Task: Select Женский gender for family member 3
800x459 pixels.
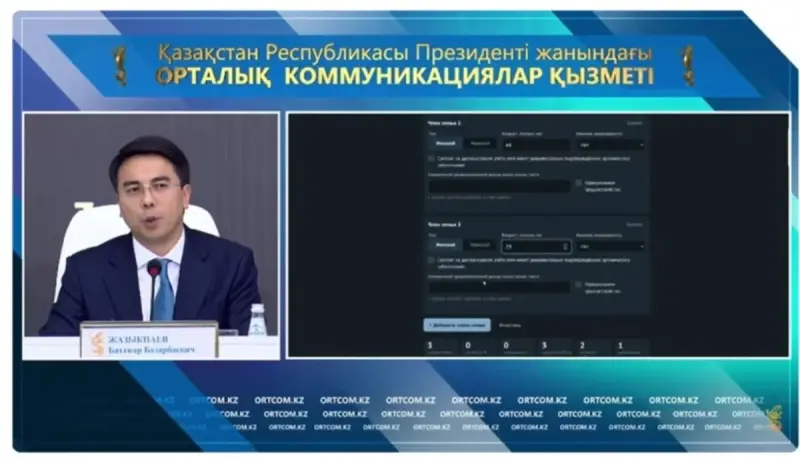Action: (445, 245)
